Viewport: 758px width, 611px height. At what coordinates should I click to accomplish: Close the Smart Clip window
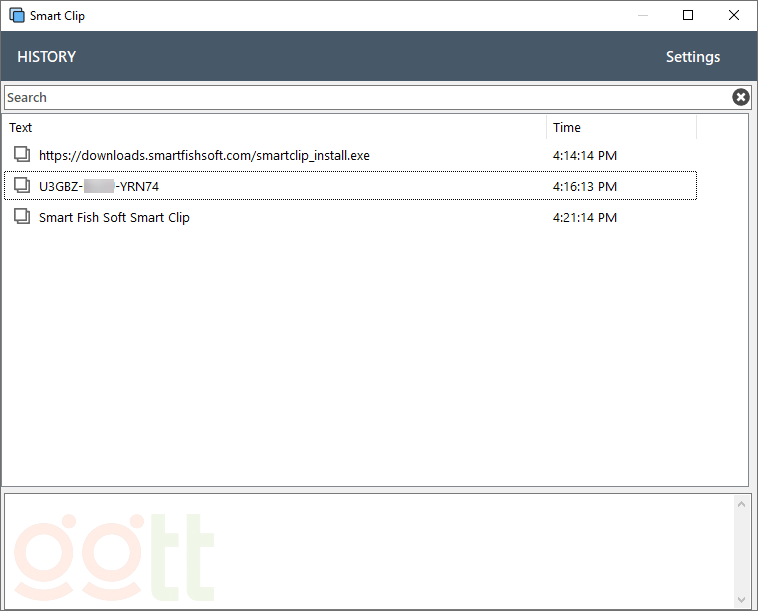click(x=734, y=15)
